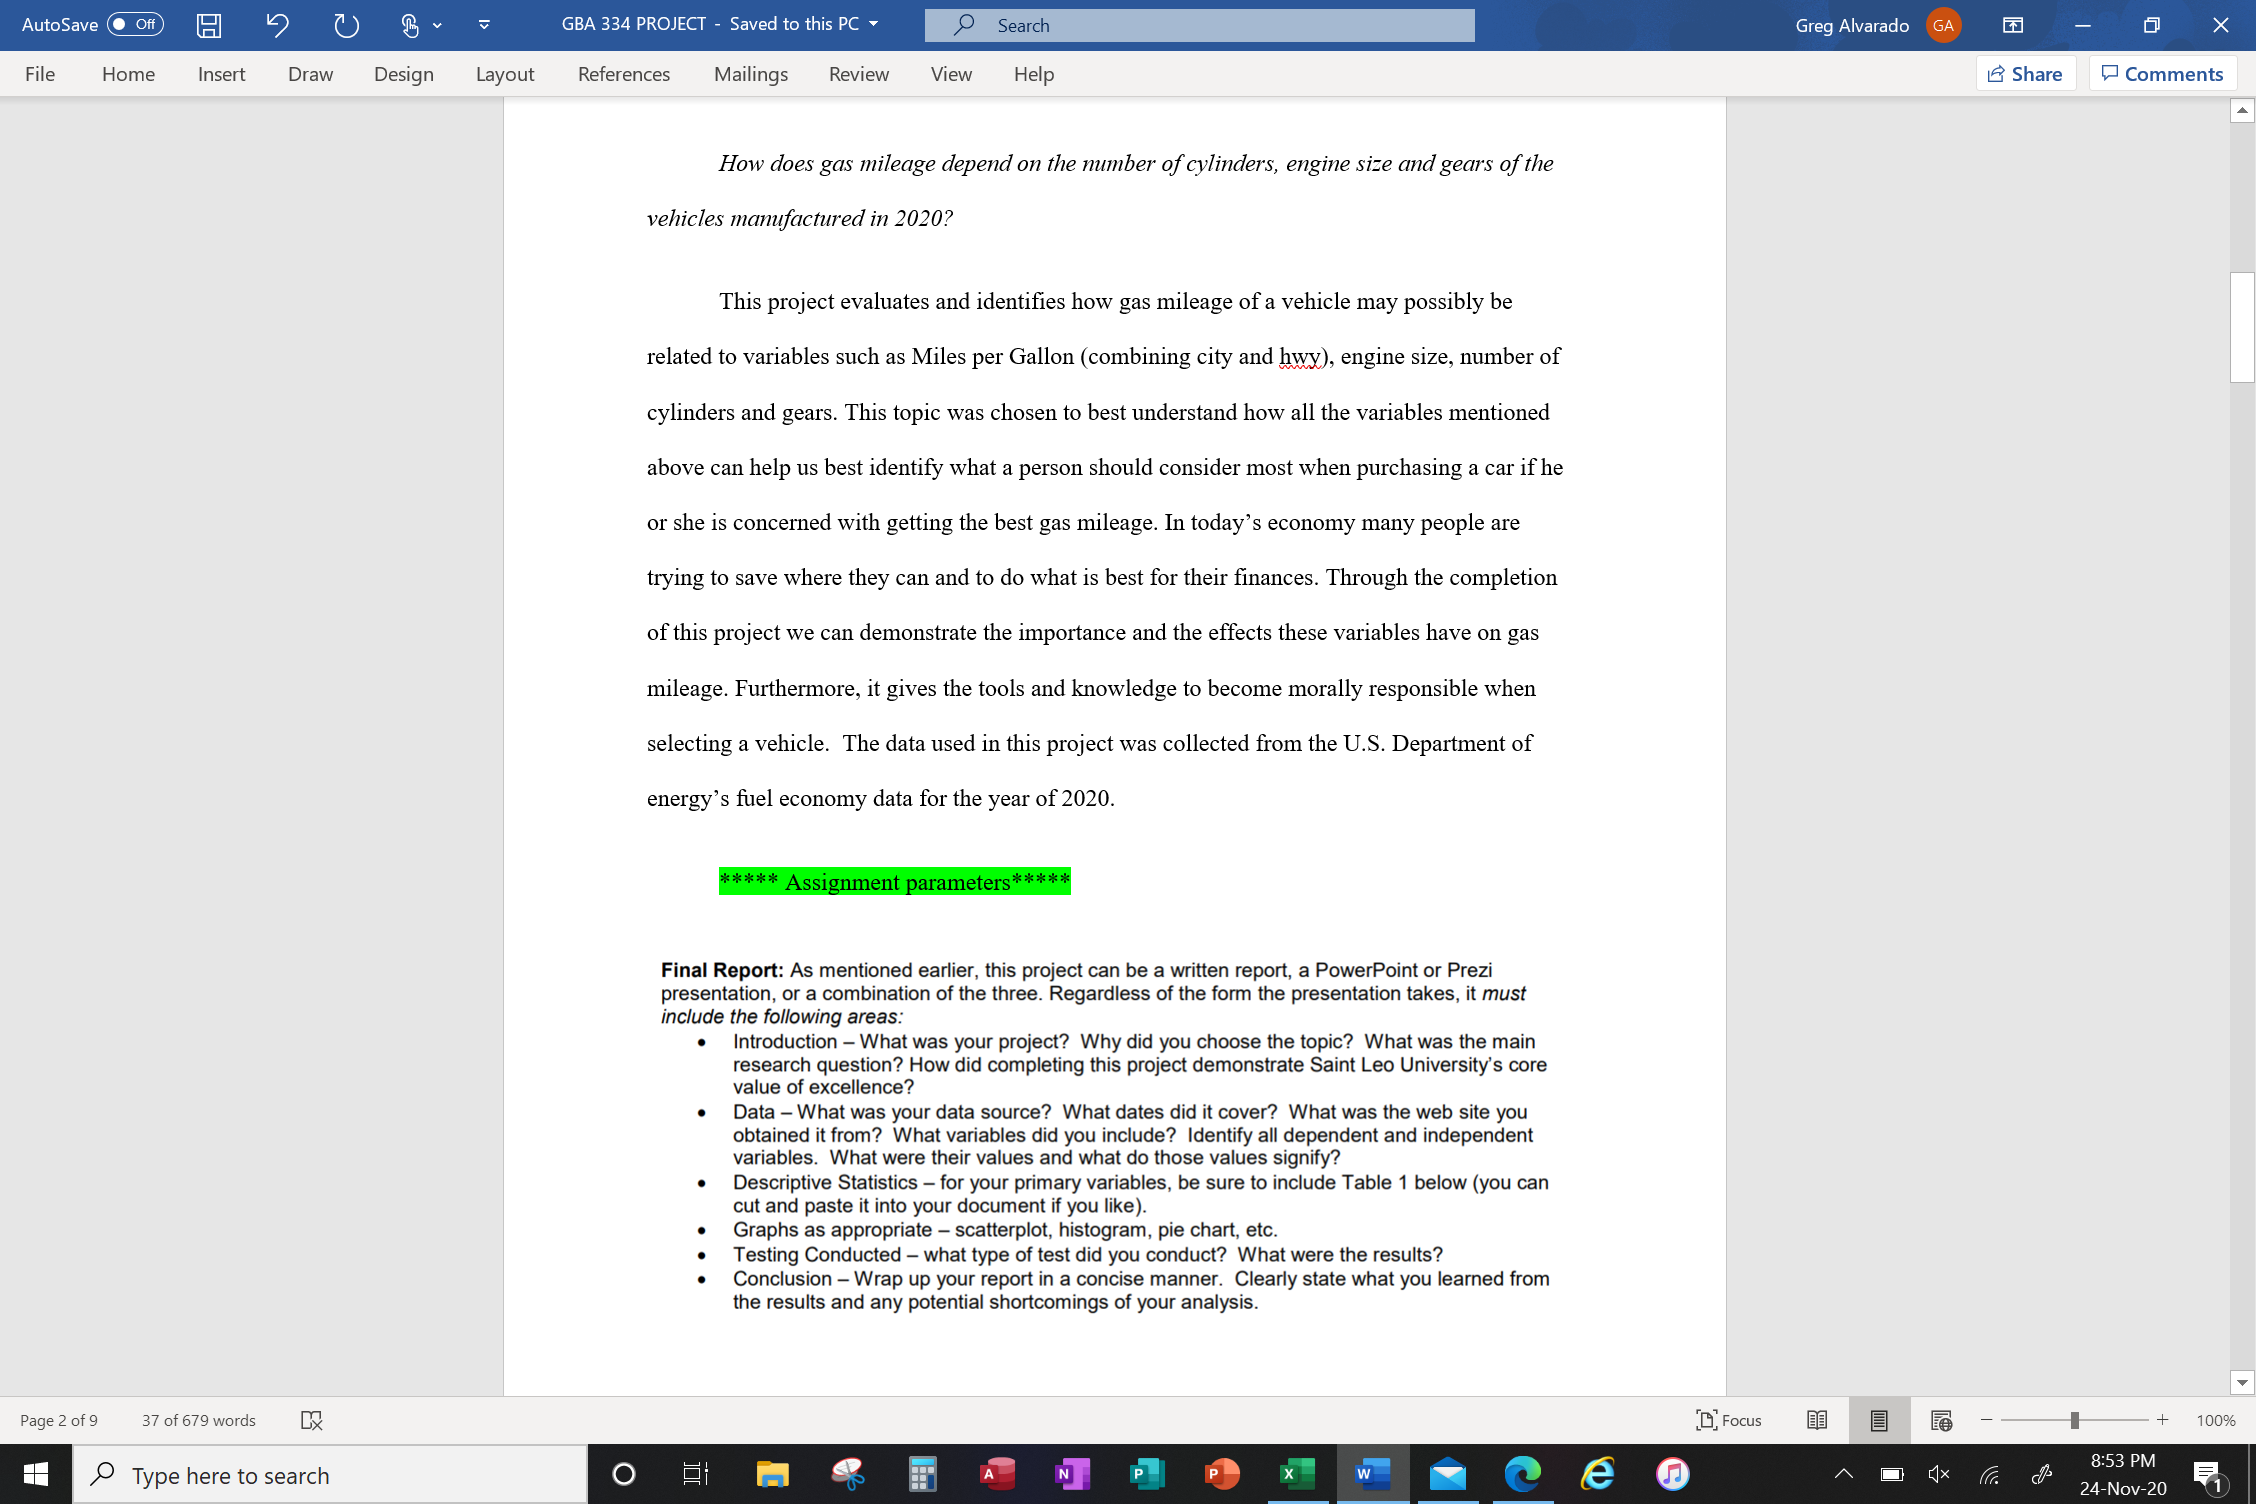Open proofing errors from the status bar

coord(310,1419)
